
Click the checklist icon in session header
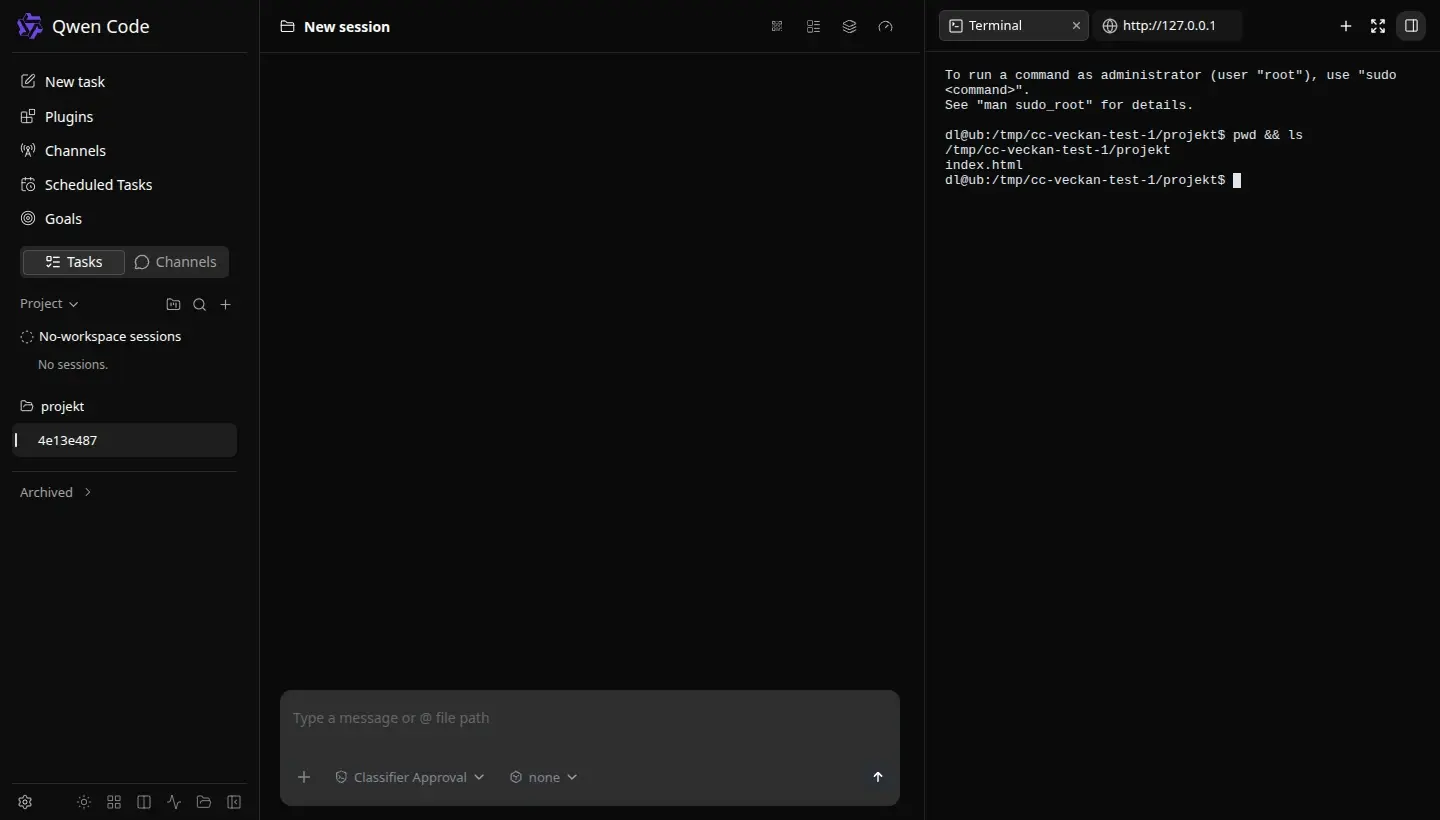click(813, 27)
